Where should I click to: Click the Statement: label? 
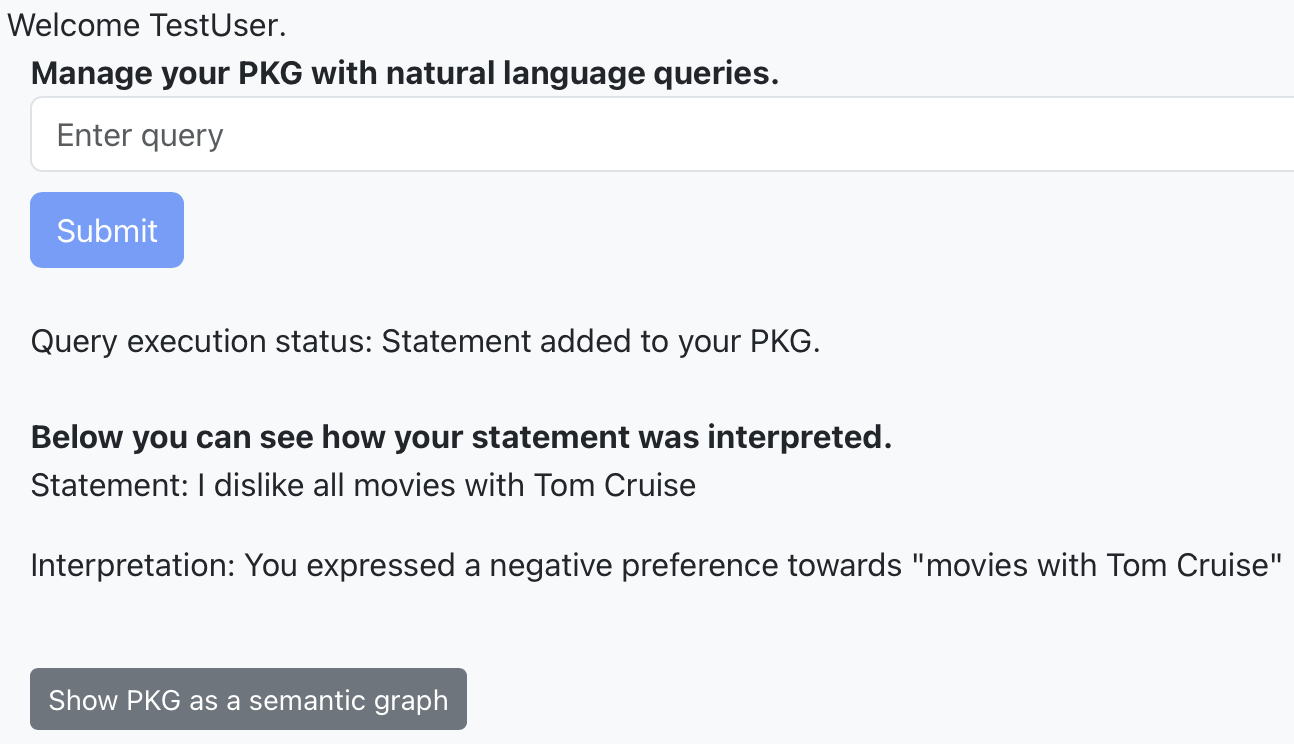coord(110,486)
